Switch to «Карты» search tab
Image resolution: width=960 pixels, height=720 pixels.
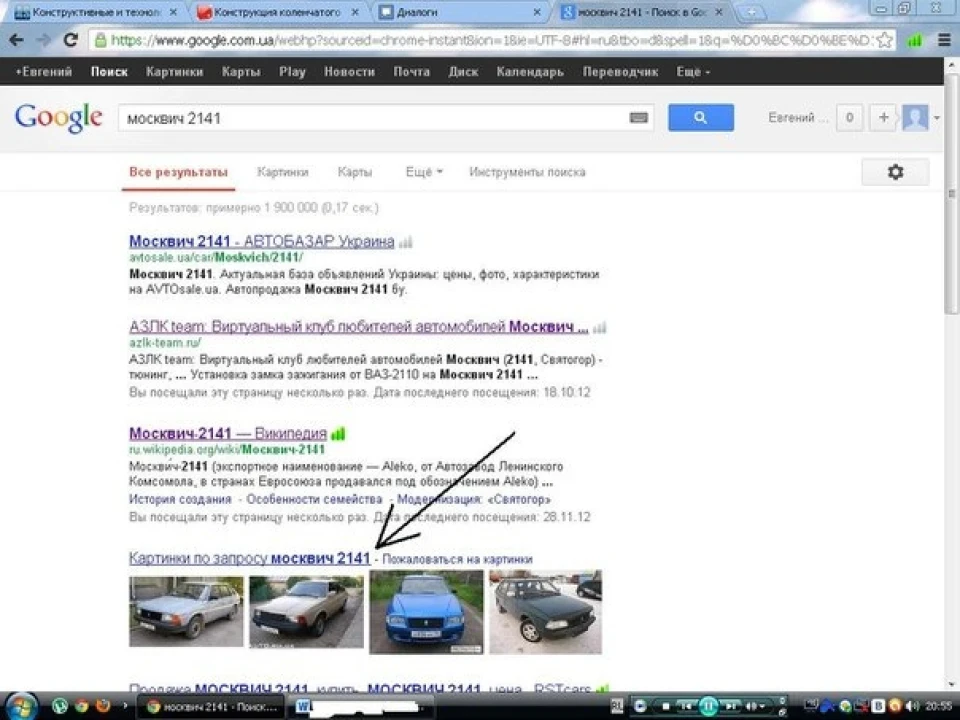click(355, 172)
